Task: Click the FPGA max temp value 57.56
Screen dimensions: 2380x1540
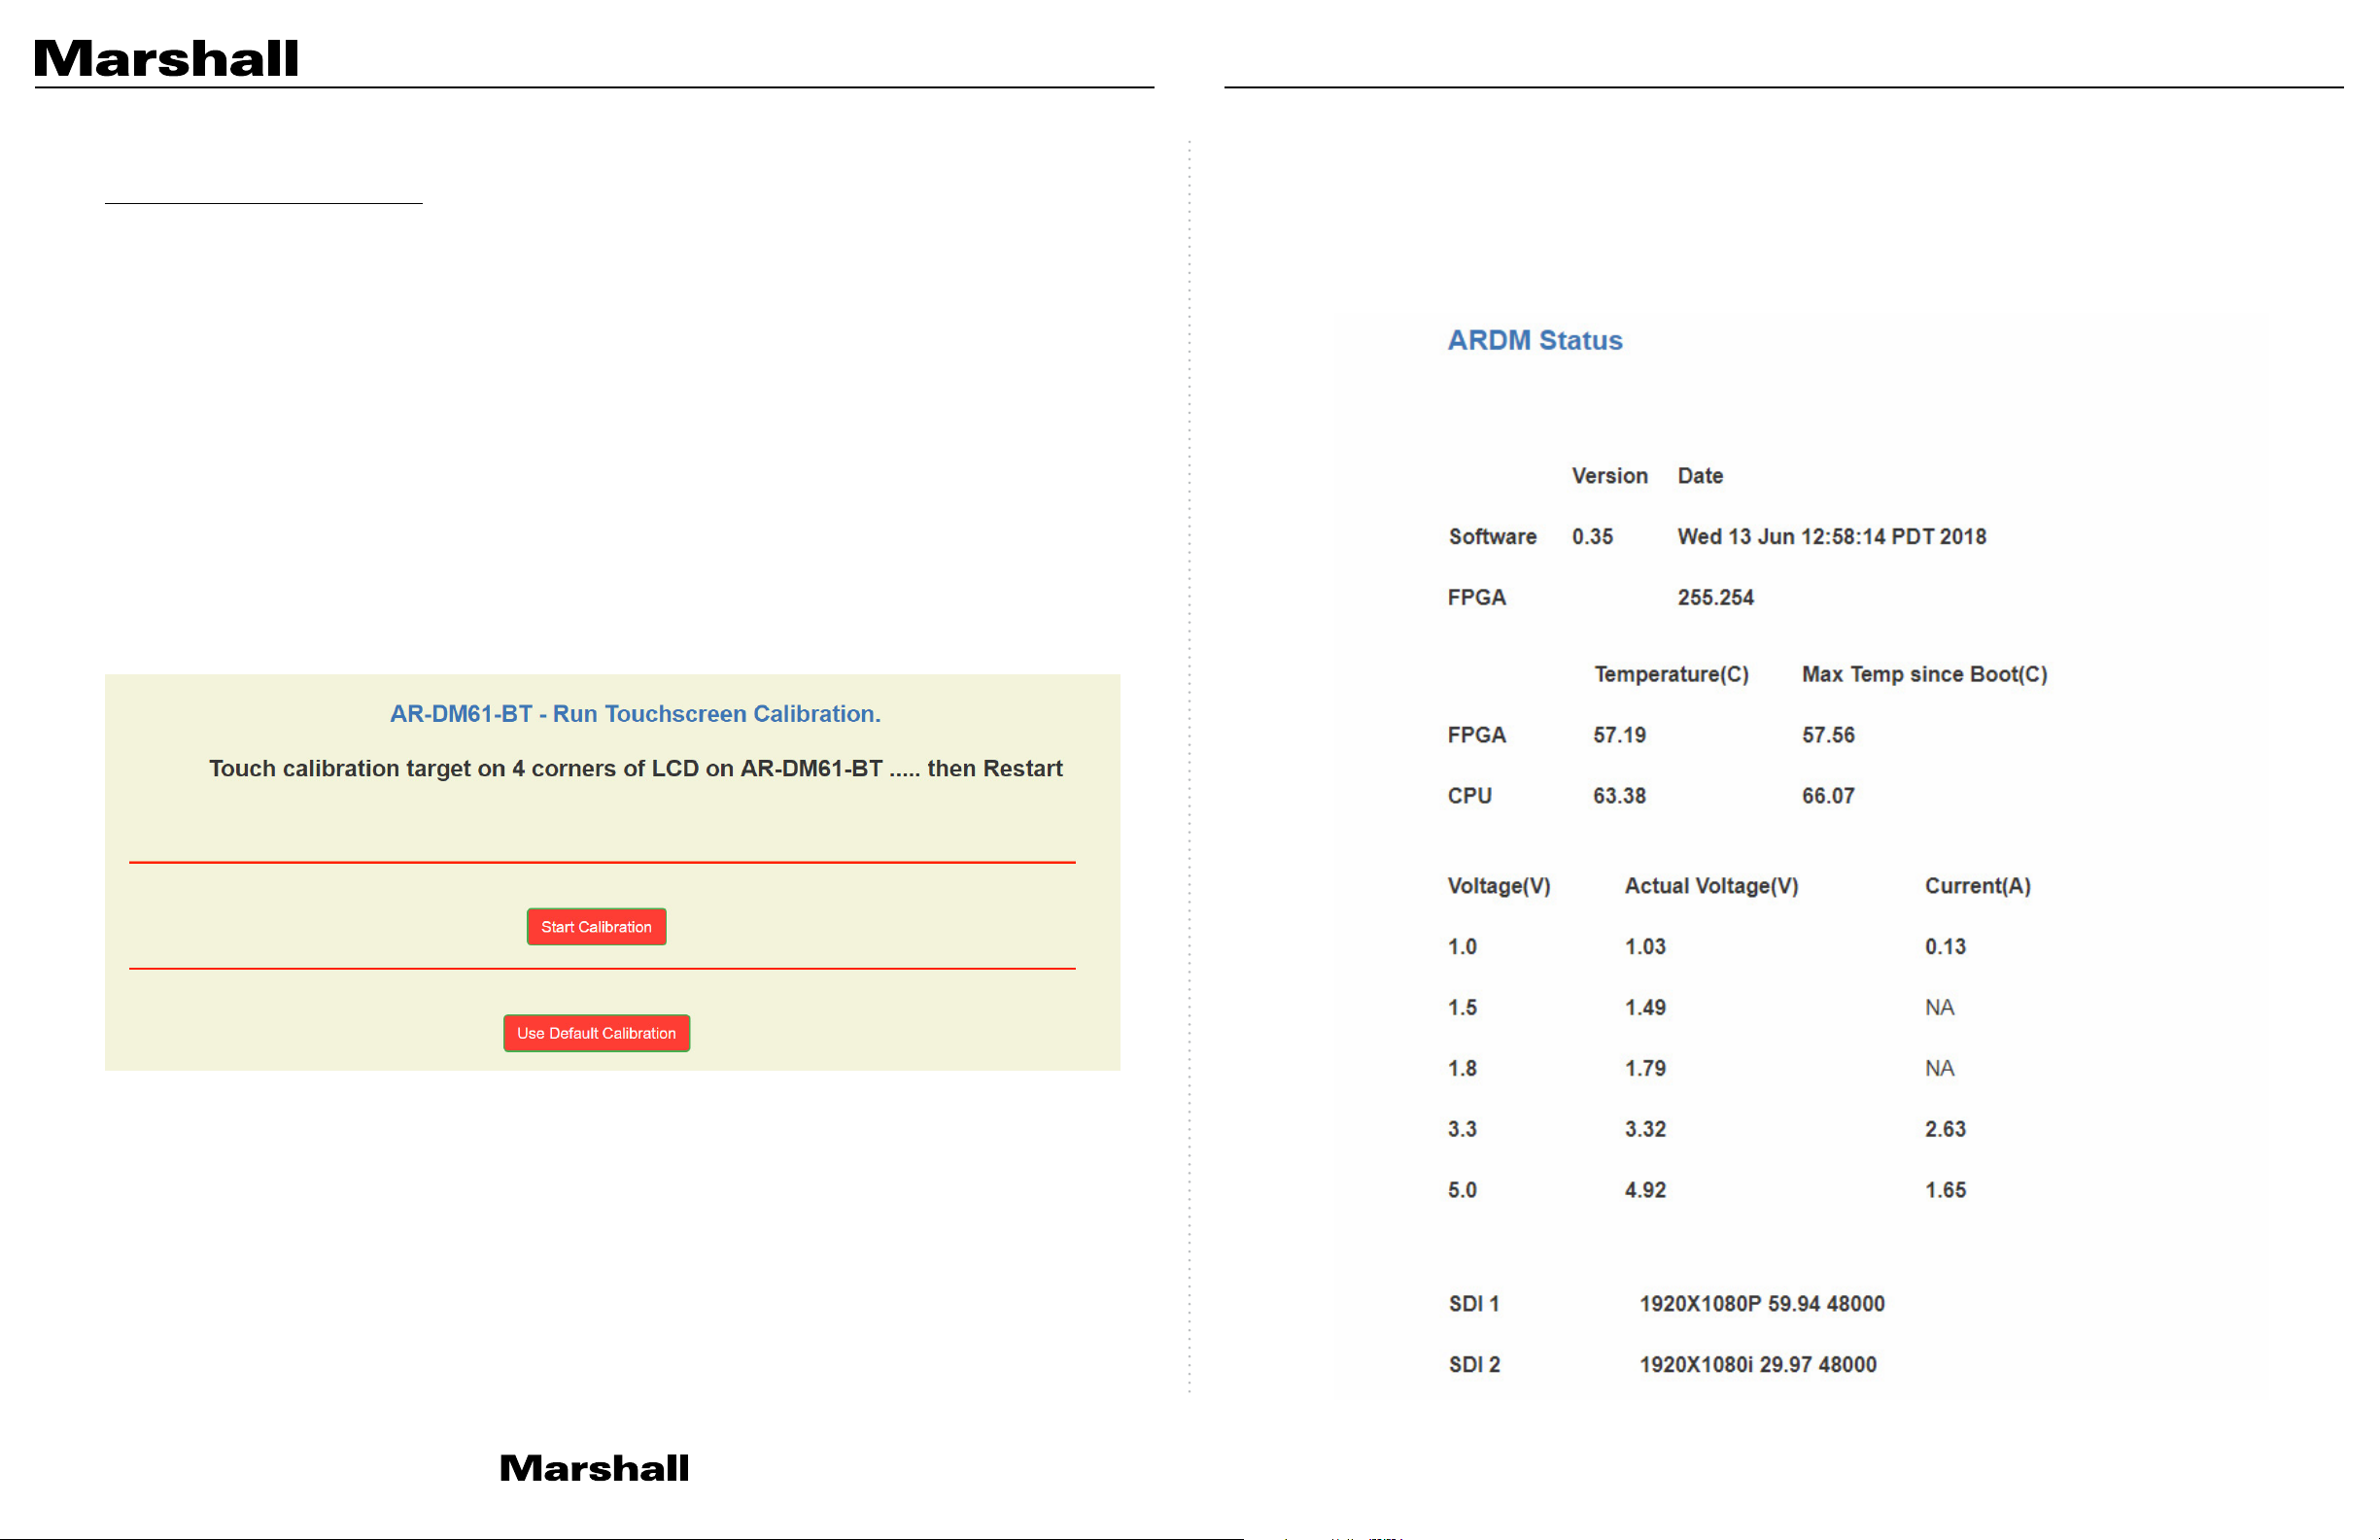Action: click(x=1828, y=735)
